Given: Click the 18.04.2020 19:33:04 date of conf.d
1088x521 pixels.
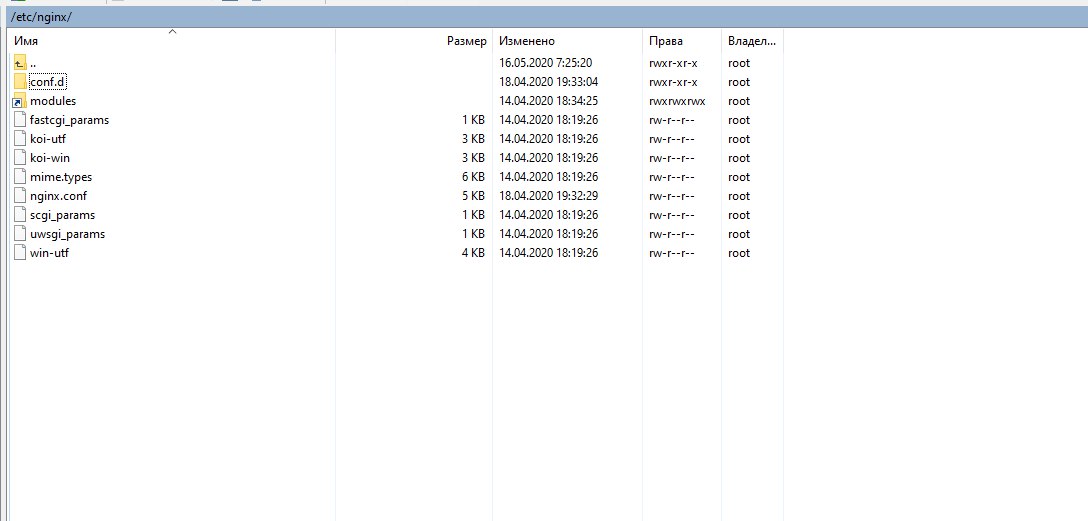Looking at the screenshot, I should click(548, 82).
